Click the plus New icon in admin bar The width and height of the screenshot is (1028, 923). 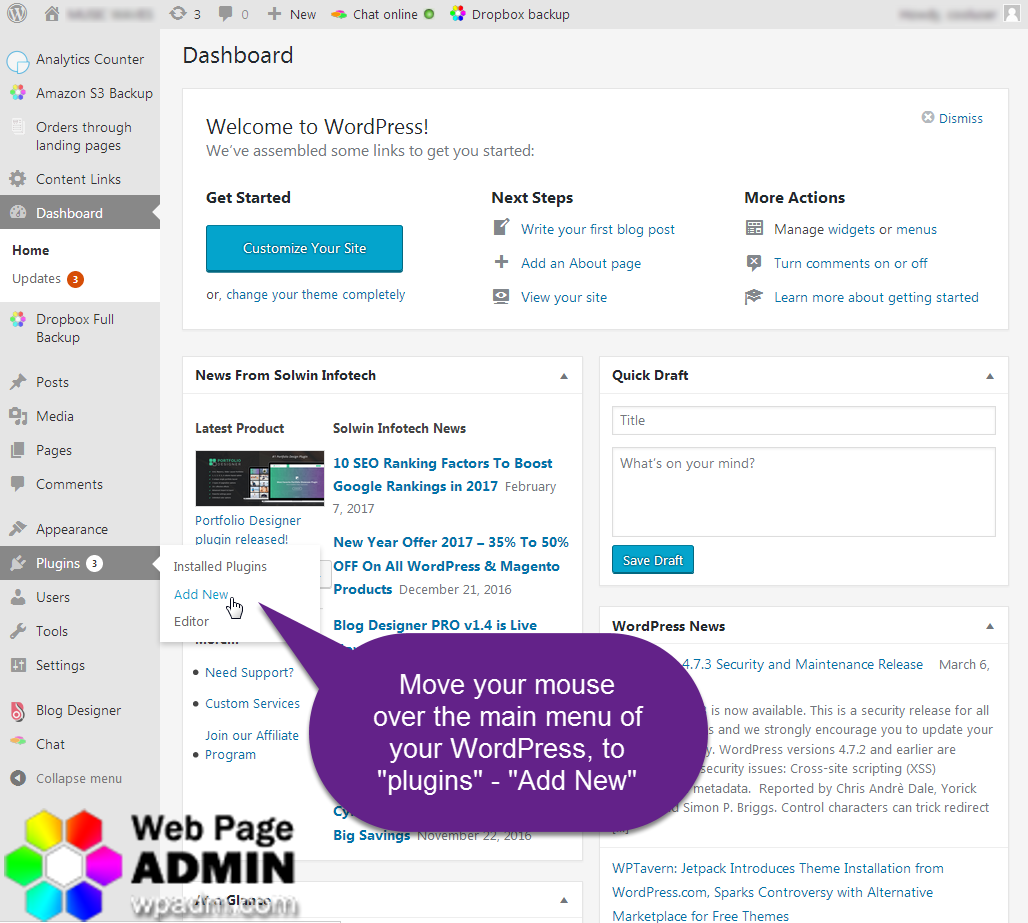pos(291,14)
